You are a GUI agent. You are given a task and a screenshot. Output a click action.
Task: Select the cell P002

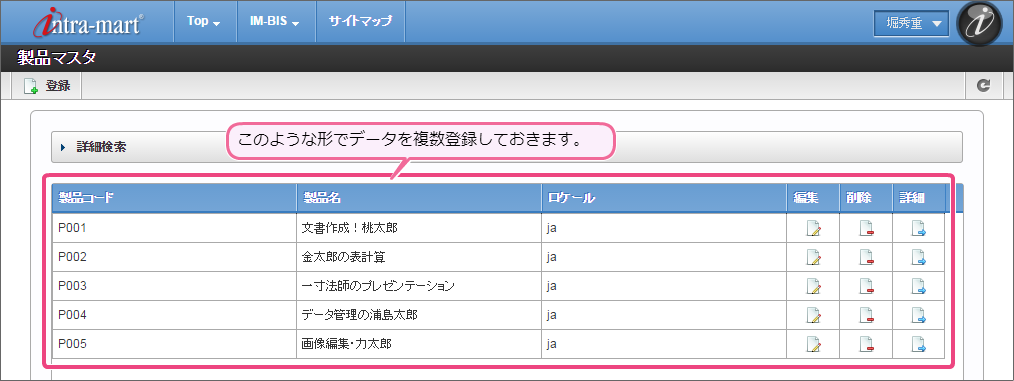tap(175, 257)
